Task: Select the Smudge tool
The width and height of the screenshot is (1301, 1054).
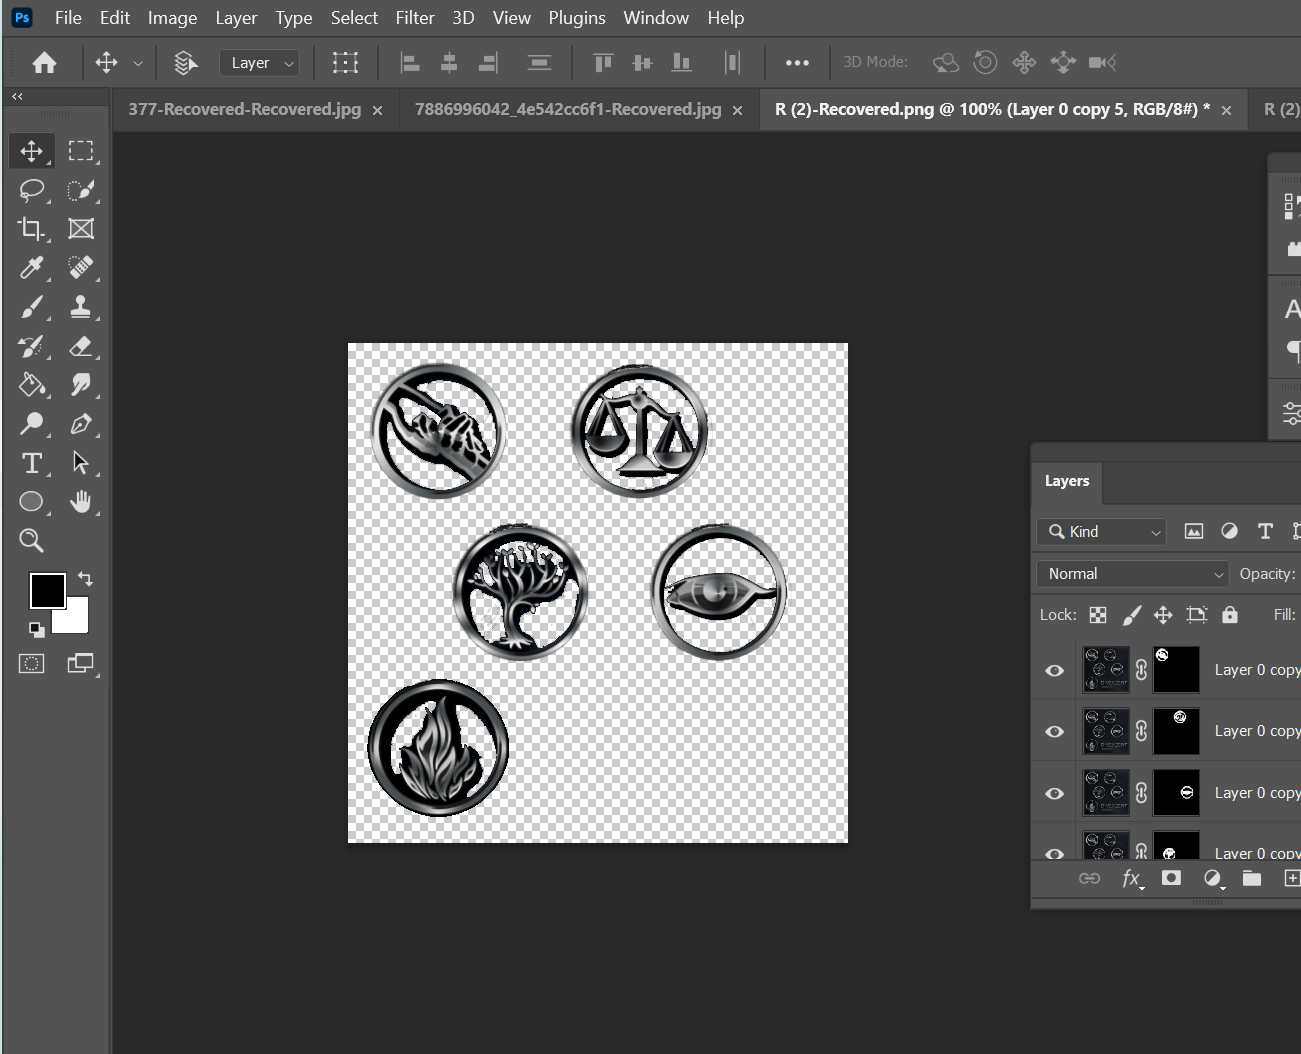Action: coord(81,385)
